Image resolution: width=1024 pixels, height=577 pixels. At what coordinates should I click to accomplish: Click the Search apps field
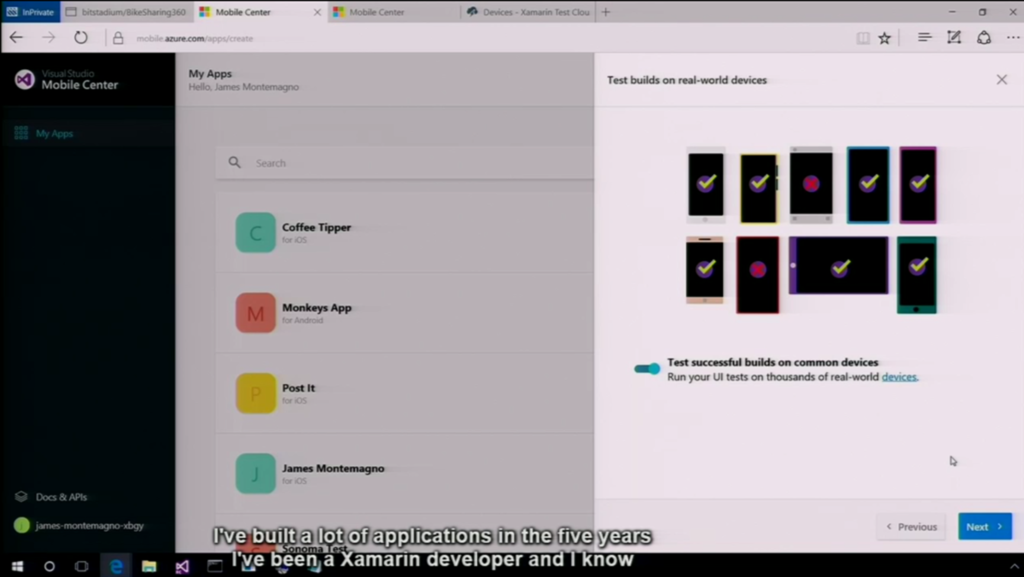tap(405, 163)
